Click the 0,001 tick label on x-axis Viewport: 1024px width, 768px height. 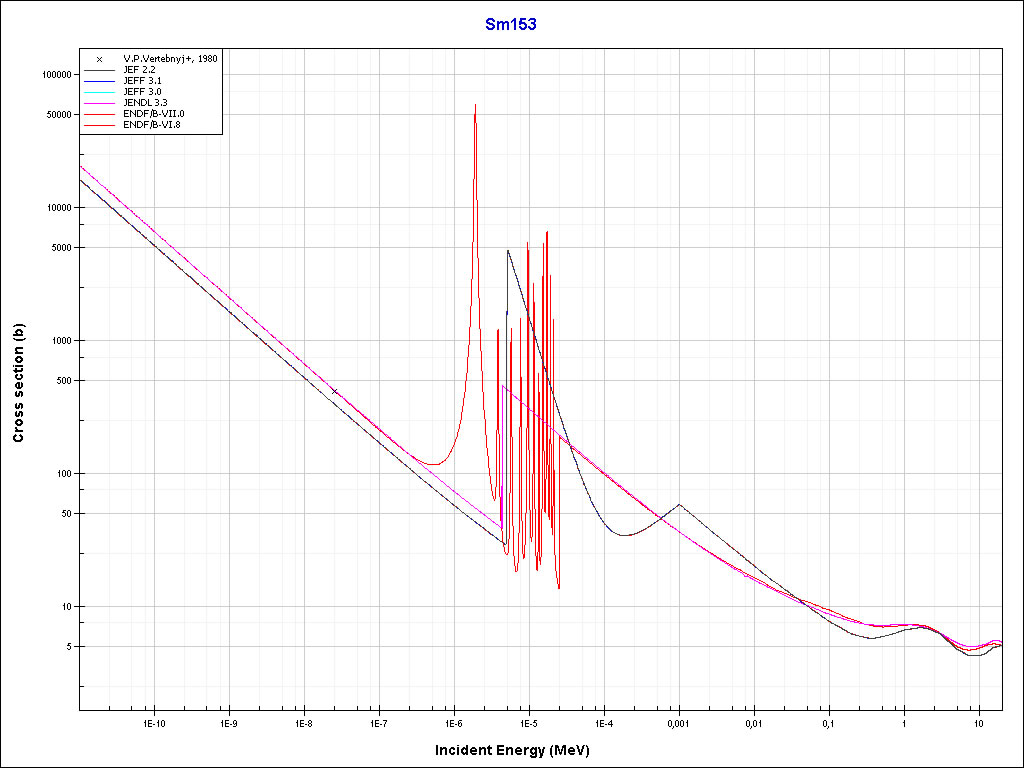tap(679, 723)
